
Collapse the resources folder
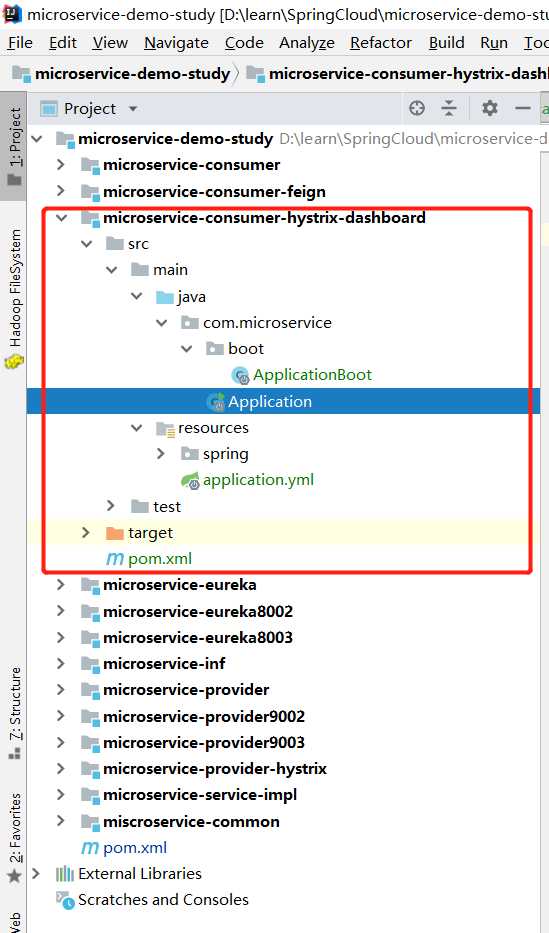(x=137, y=428)
